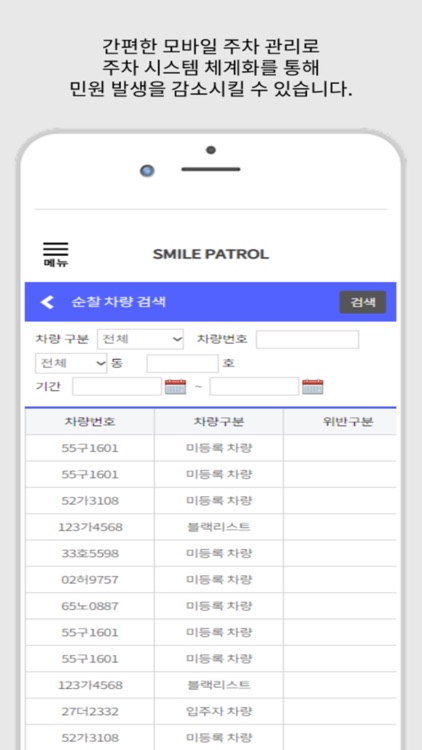422x750 pixels.
Task: Select the 순찰 차량 검색 heading
Action: coord(119,302)
